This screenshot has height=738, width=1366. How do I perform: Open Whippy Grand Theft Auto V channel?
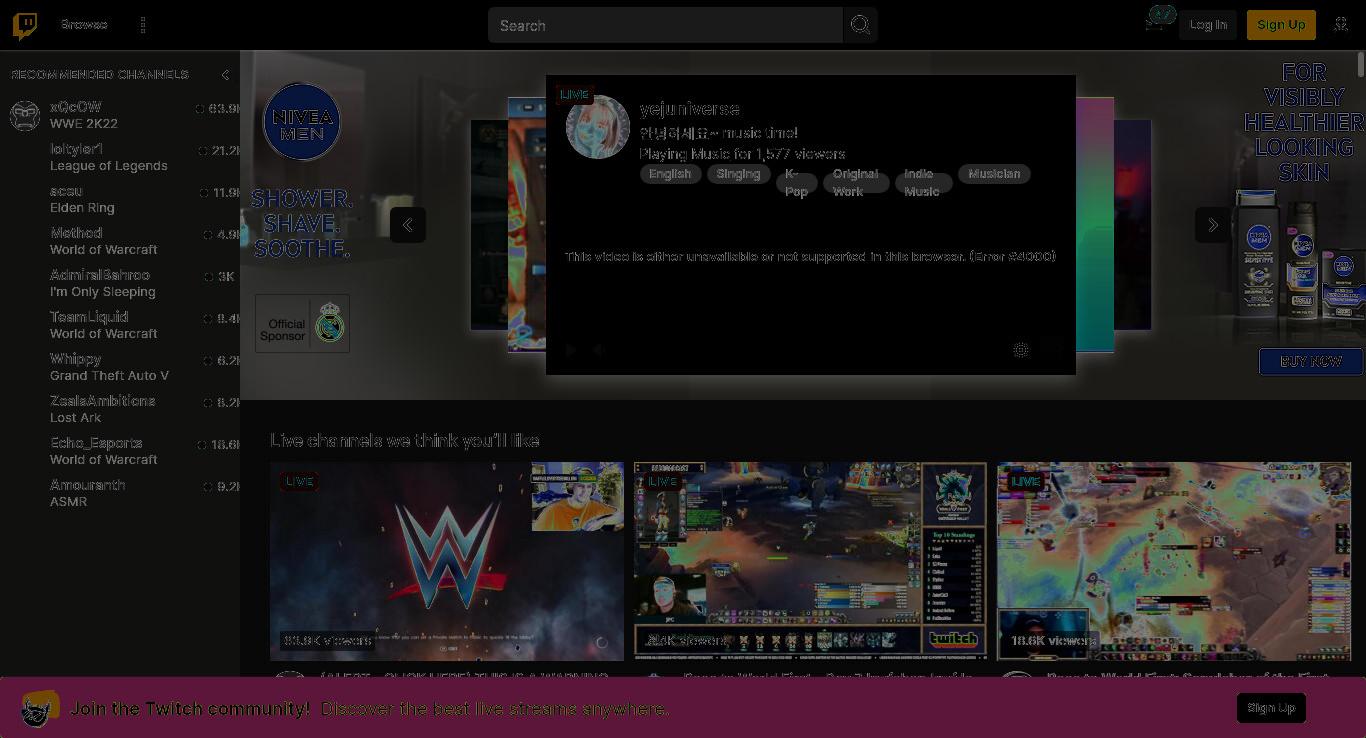click(x=120, y=367)
